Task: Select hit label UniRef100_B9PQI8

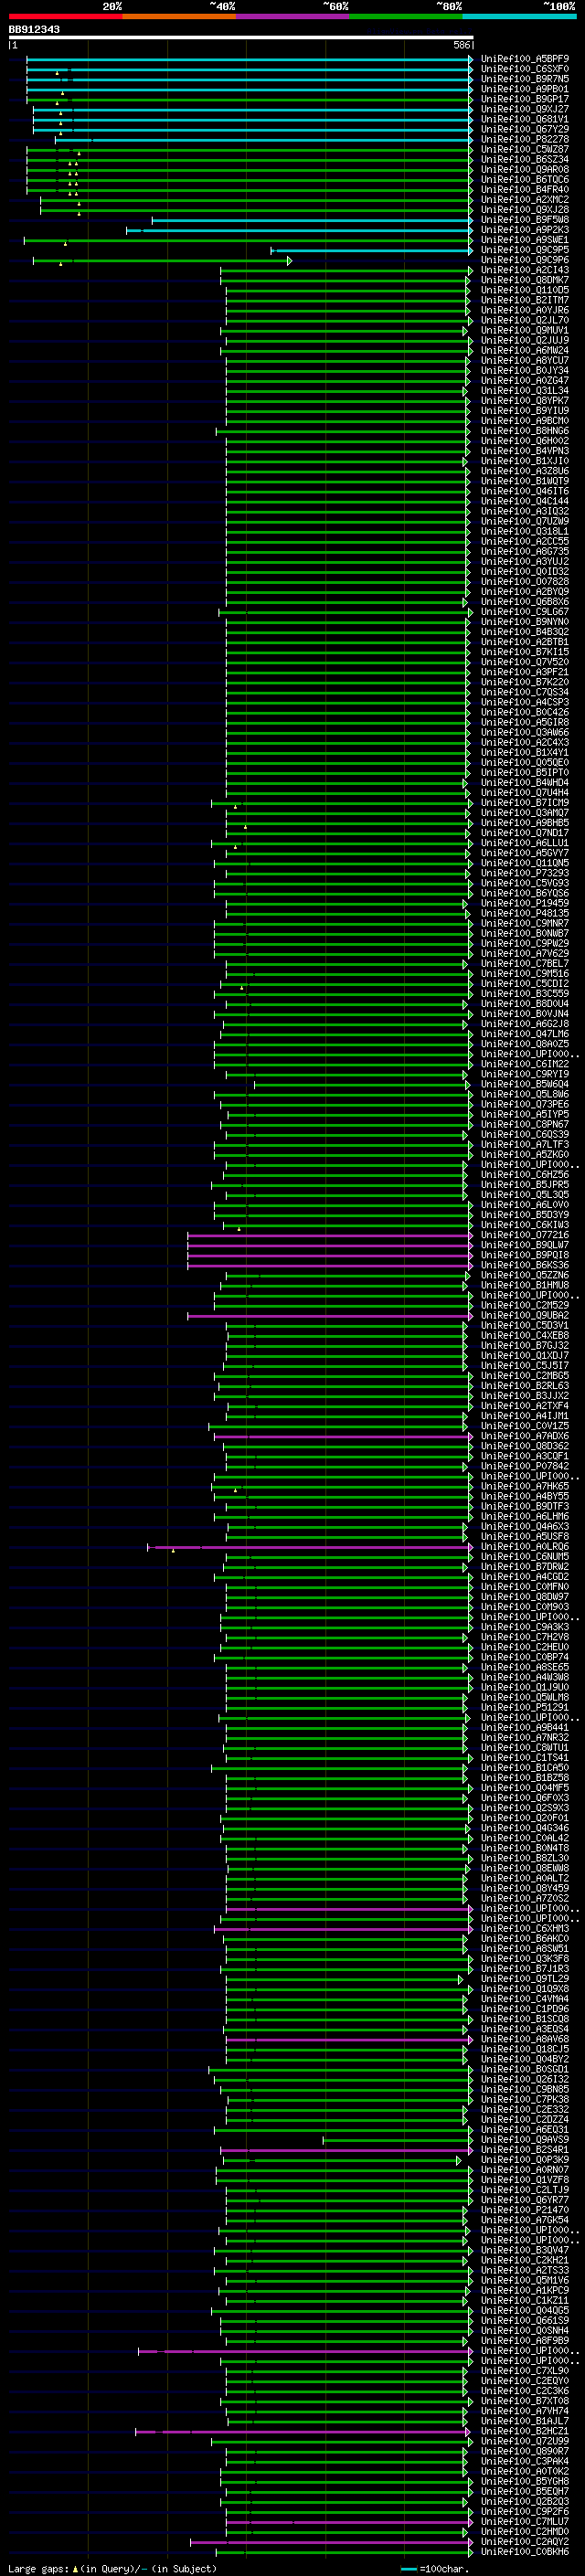Action: 525,1255
